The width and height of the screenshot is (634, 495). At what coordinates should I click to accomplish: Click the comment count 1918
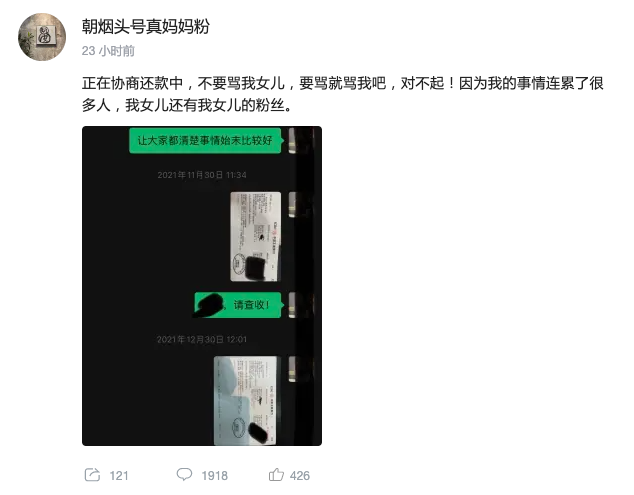(215, 476)
